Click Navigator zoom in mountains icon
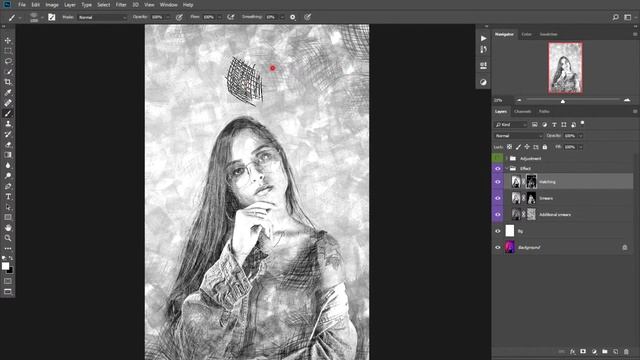The width and height of the screenshot is (640, 360). (627, 100)
